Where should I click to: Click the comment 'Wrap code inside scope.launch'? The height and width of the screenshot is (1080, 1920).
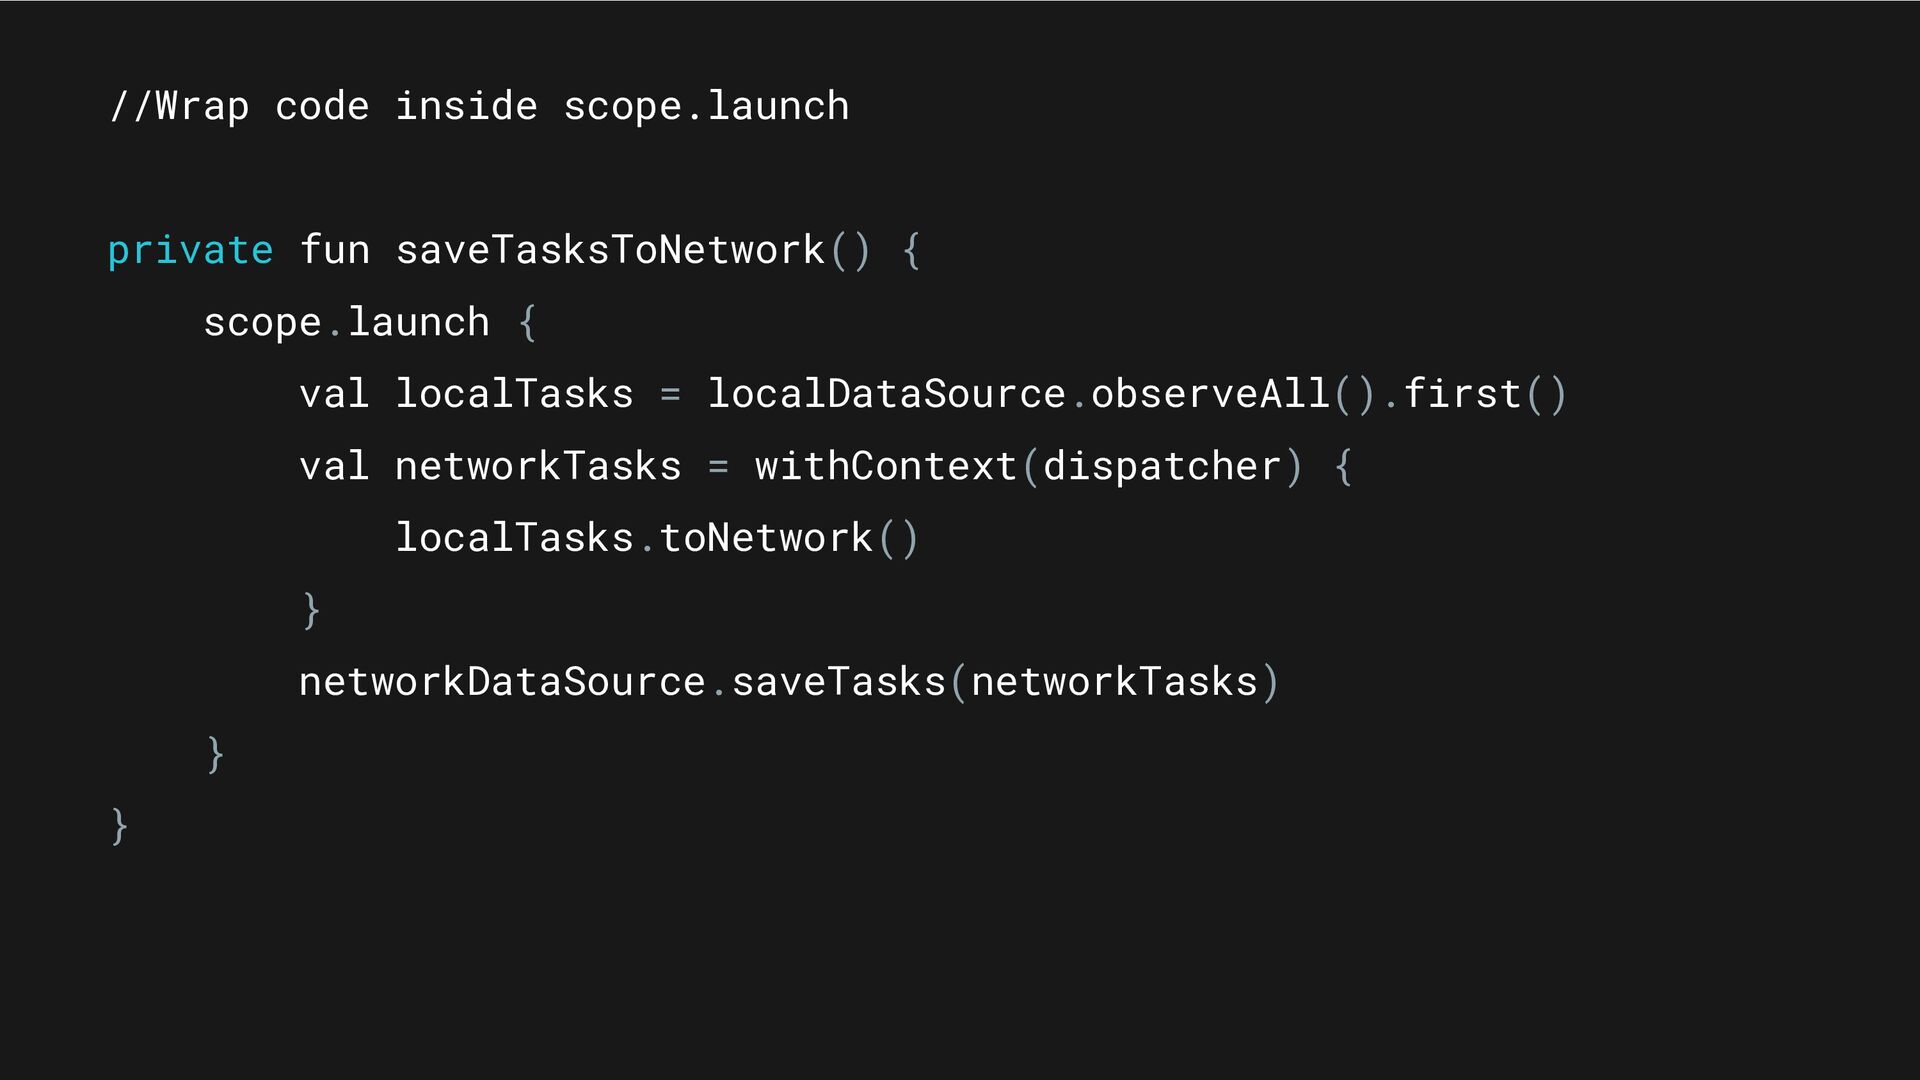[x=479, y=106]
